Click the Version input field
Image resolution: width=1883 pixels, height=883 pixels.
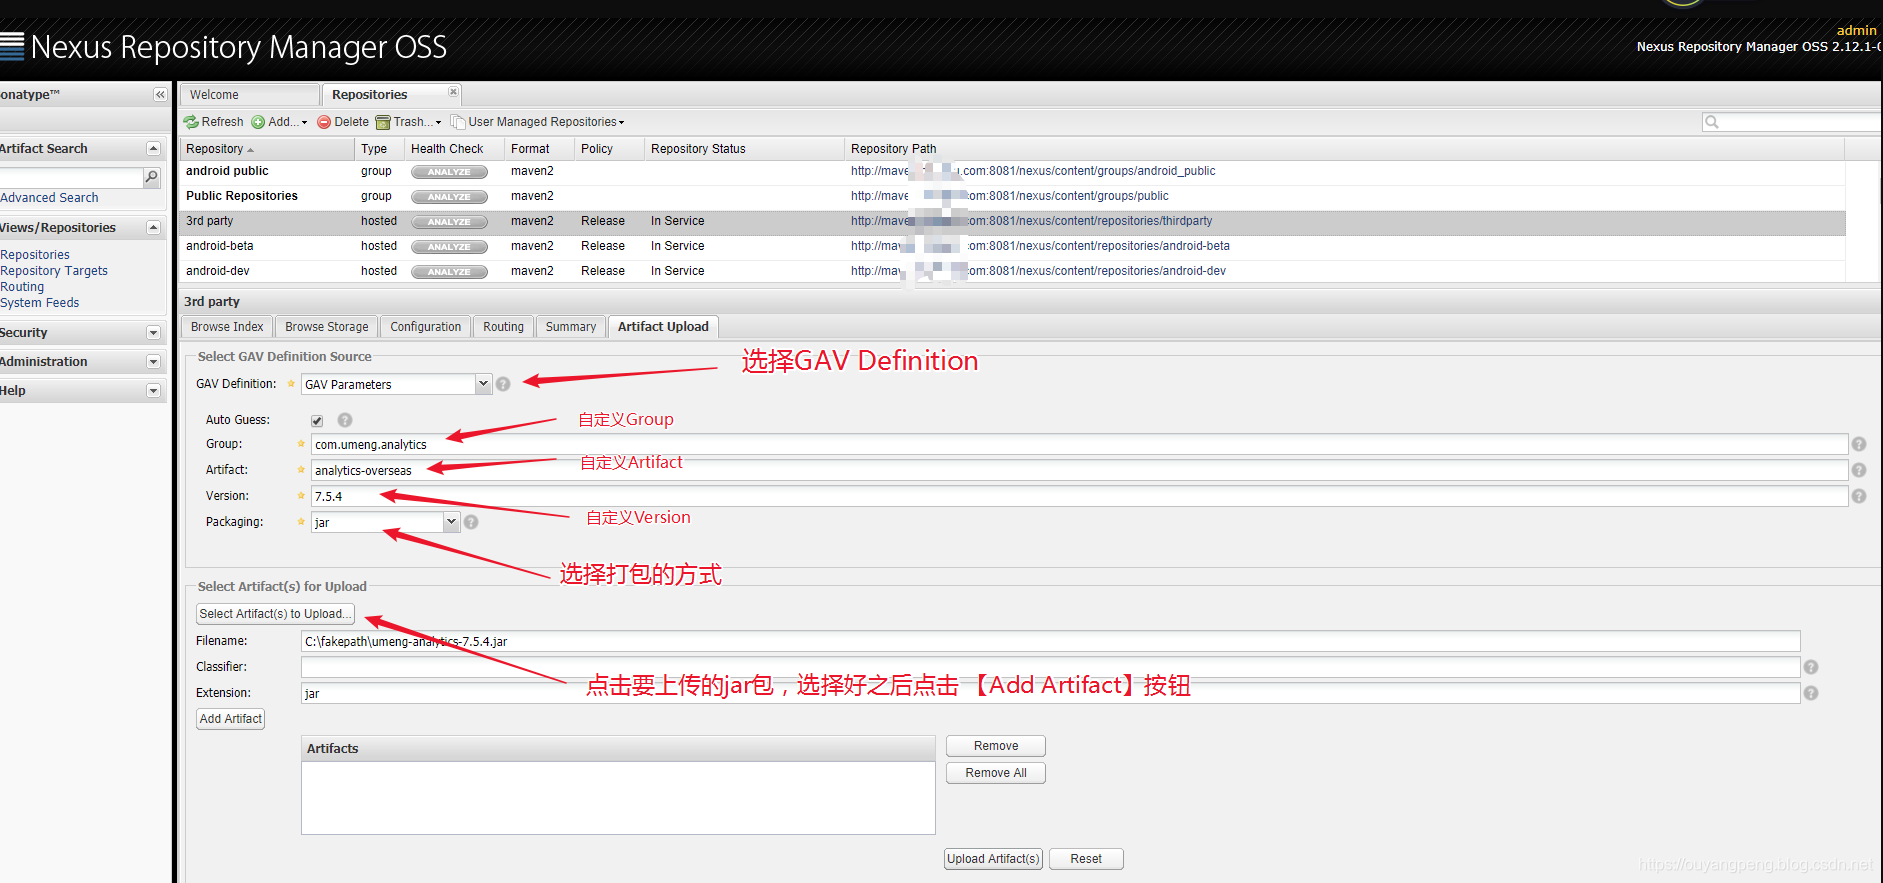click(1079, 496)
